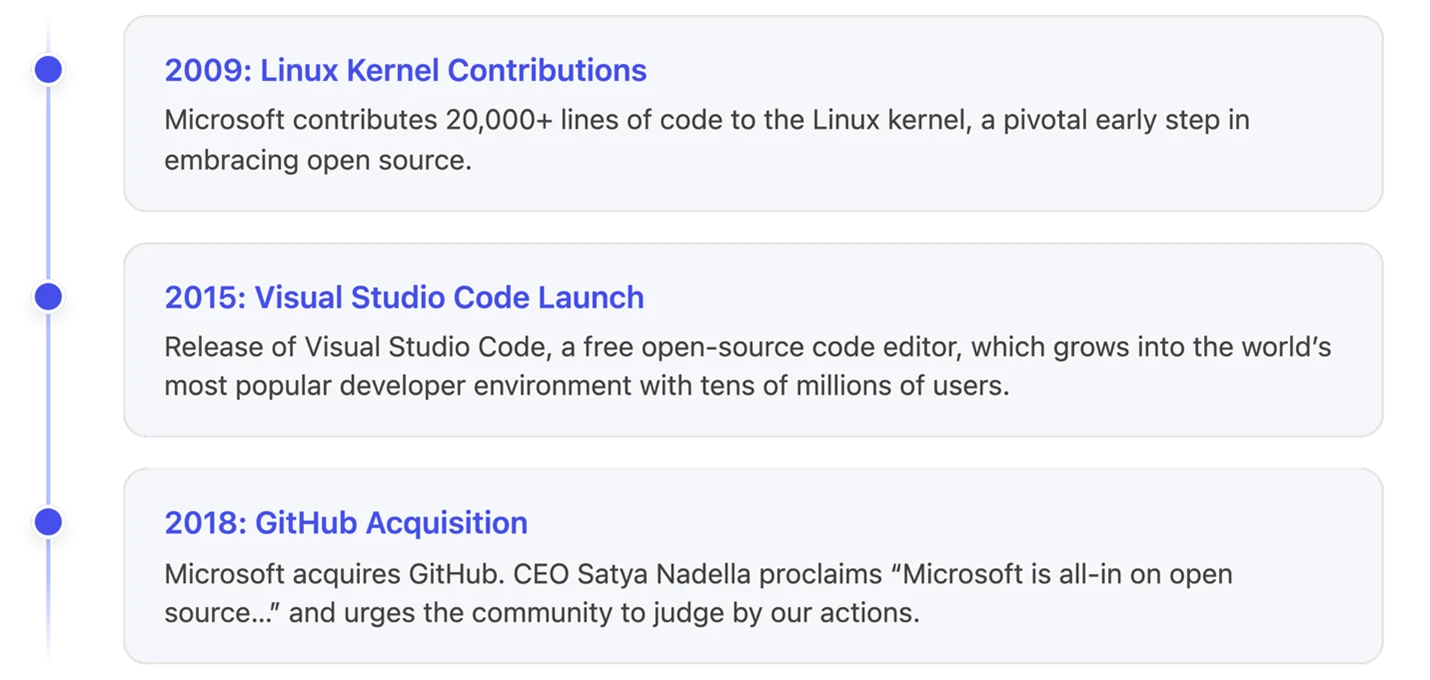Image resolution: width=1430 pixels, height=680 pixels.
Task: Click the "Microsoft acquires GitHub." sentence
Action: 326,574
